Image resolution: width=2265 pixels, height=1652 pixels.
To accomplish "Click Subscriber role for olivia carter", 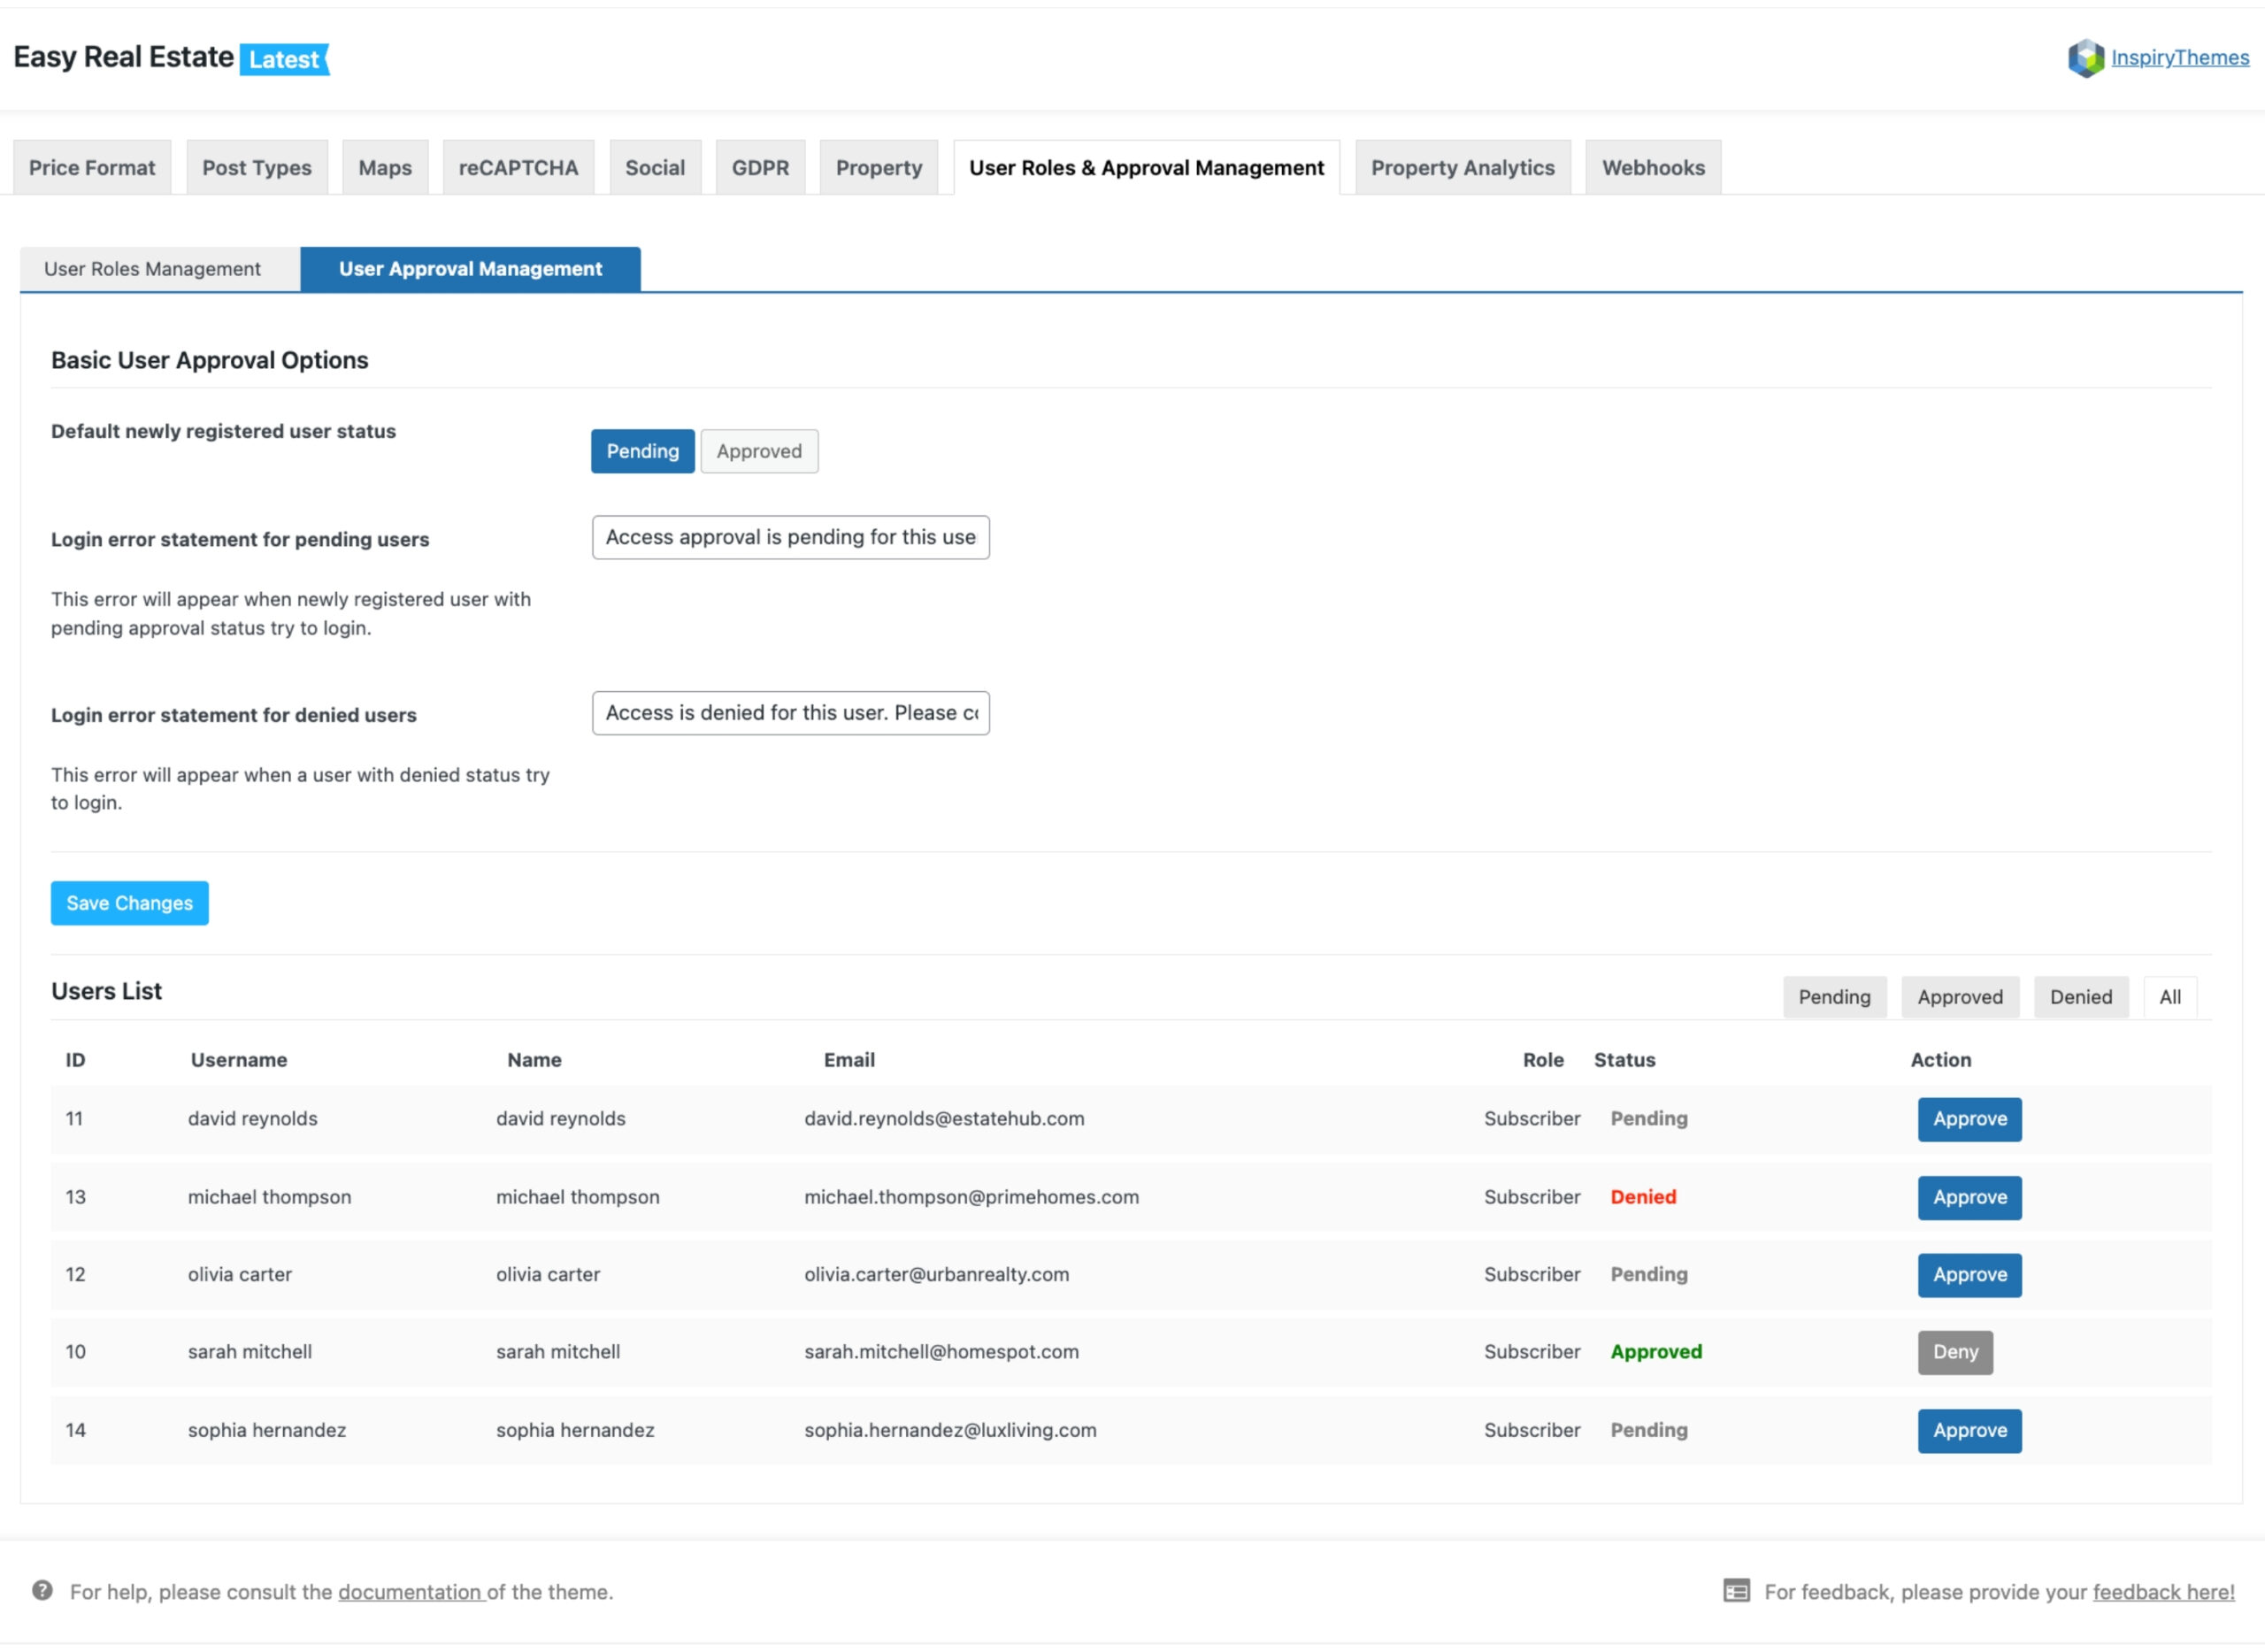I will click(x=1532, y=1274).
